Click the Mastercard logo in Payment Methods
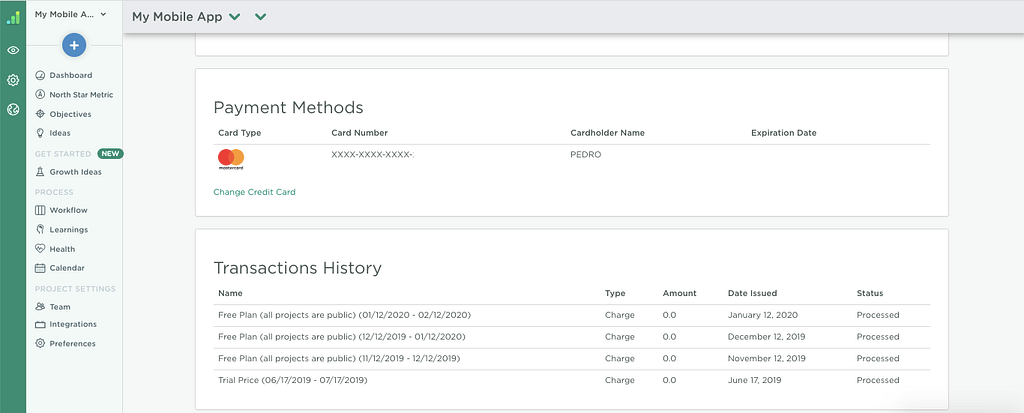1024x413 pixels. coord(231,159)
